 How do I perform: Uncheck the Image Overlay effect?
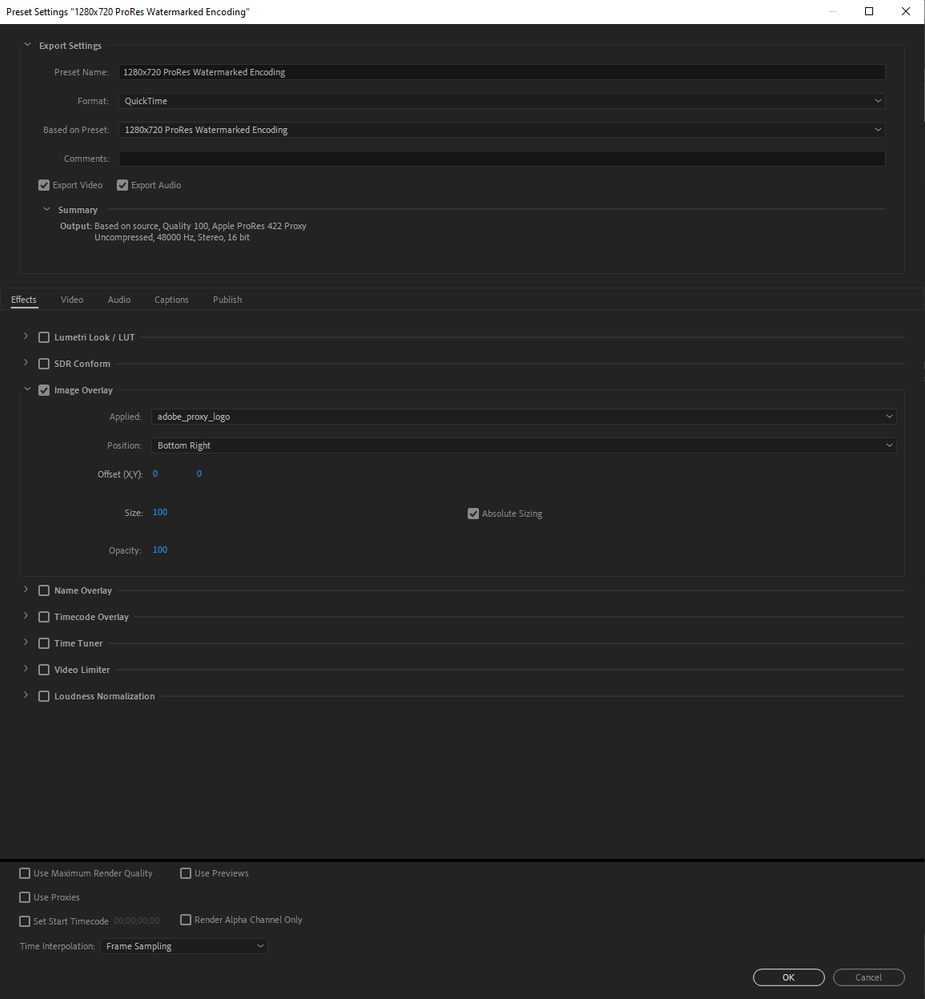coord(44,389)
